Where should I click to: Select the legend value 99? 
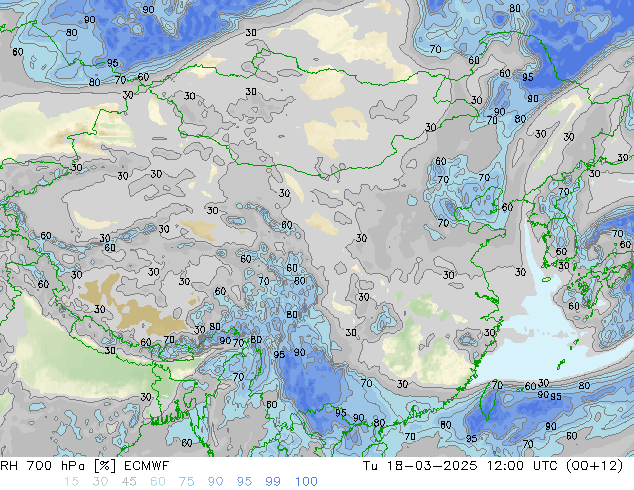tap(273, 482)
